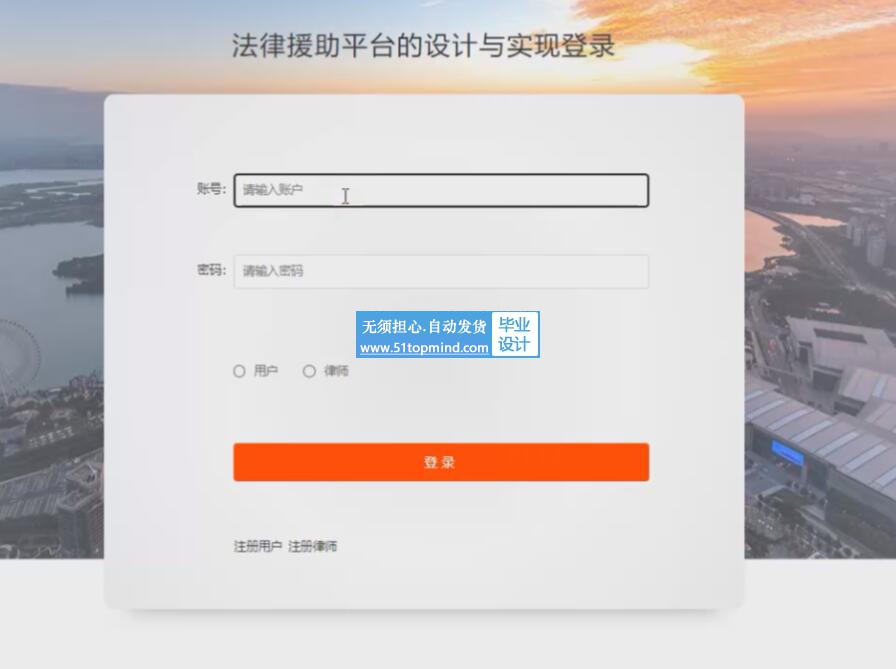Click the 用户 option label text
896x669 pixels.
click(x=266, y=371)
